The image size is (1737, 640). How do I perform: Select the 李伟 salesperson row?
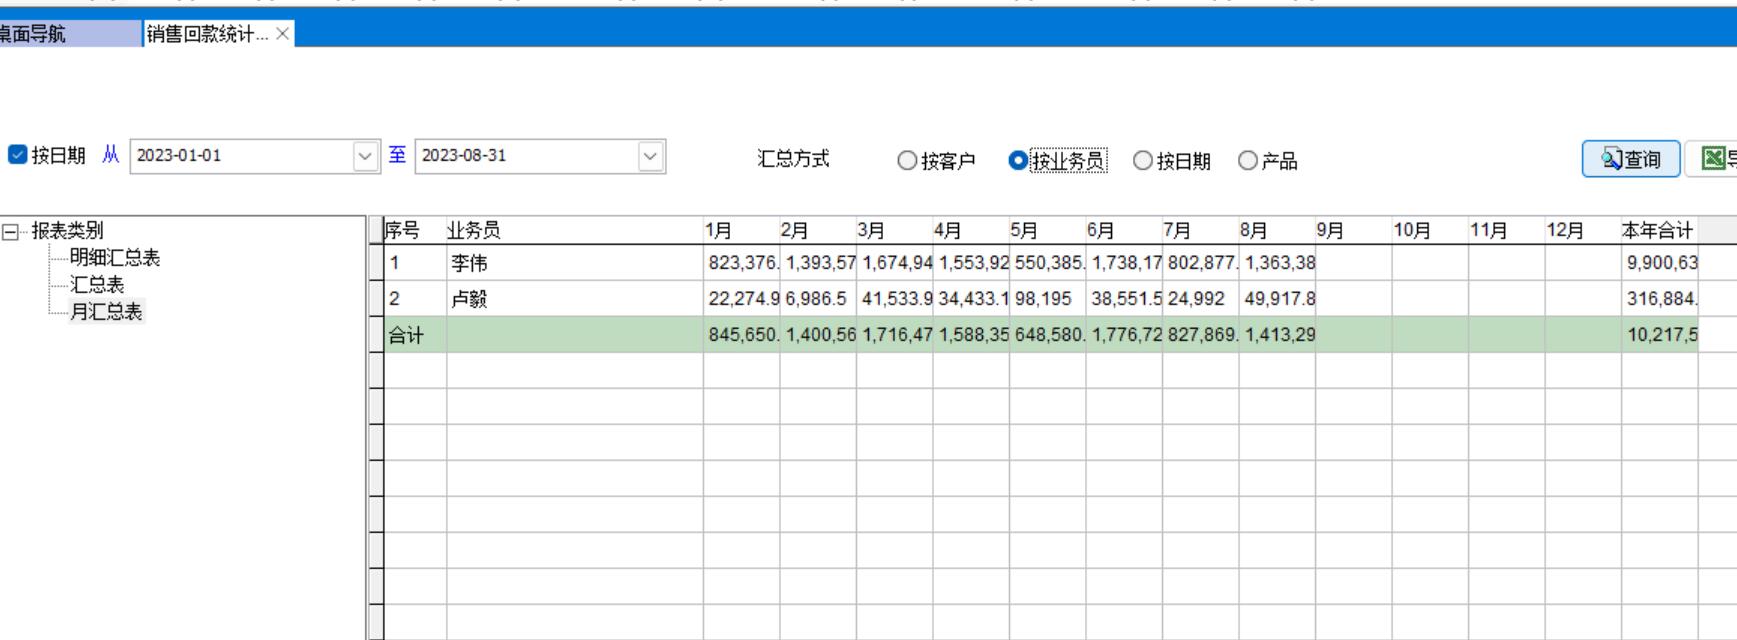coord(469,264)
